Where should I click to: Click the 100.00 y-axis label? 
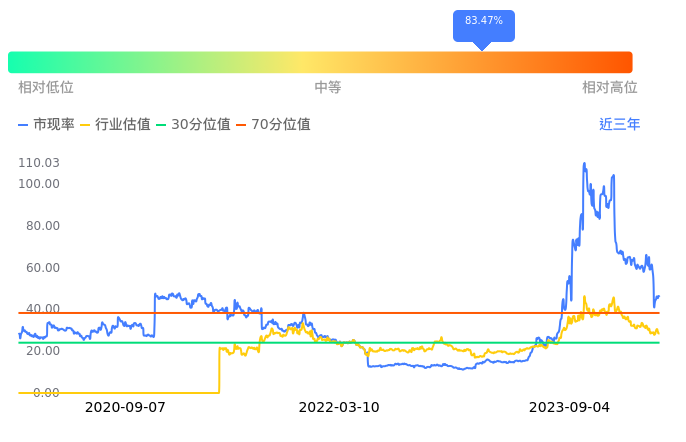click(x=39, y=184)
